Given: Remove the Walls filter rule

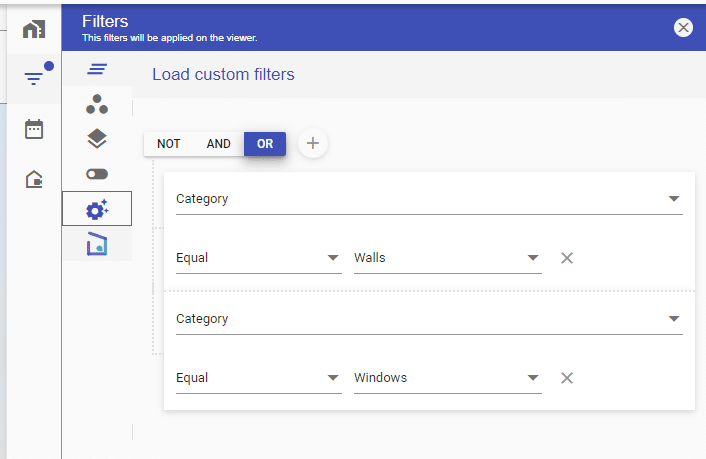Looking at the screenshot, I should tap(567, 258).
